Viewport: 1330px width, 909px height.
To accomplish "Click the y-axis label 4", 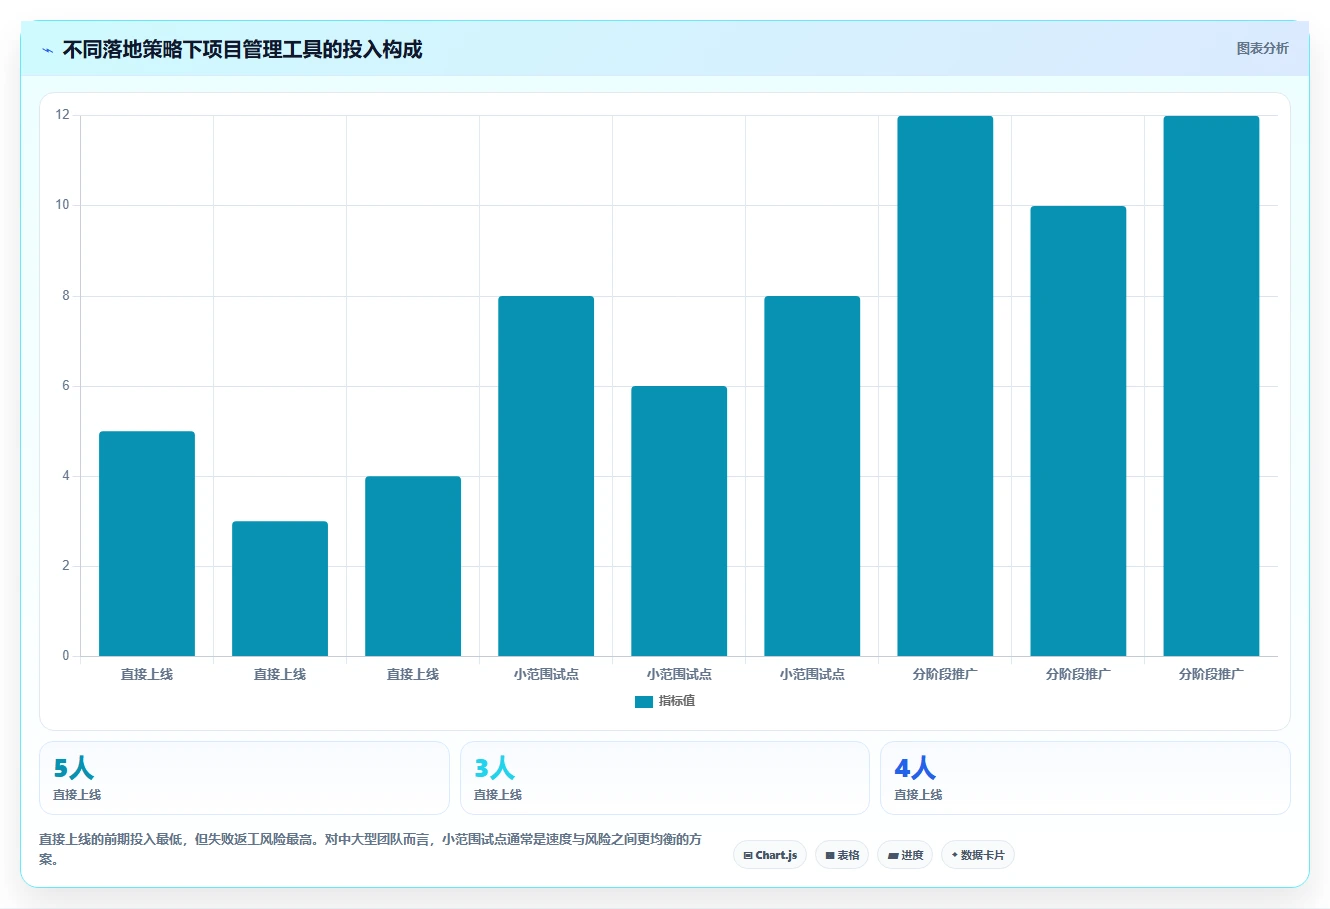I will point(66,476).
